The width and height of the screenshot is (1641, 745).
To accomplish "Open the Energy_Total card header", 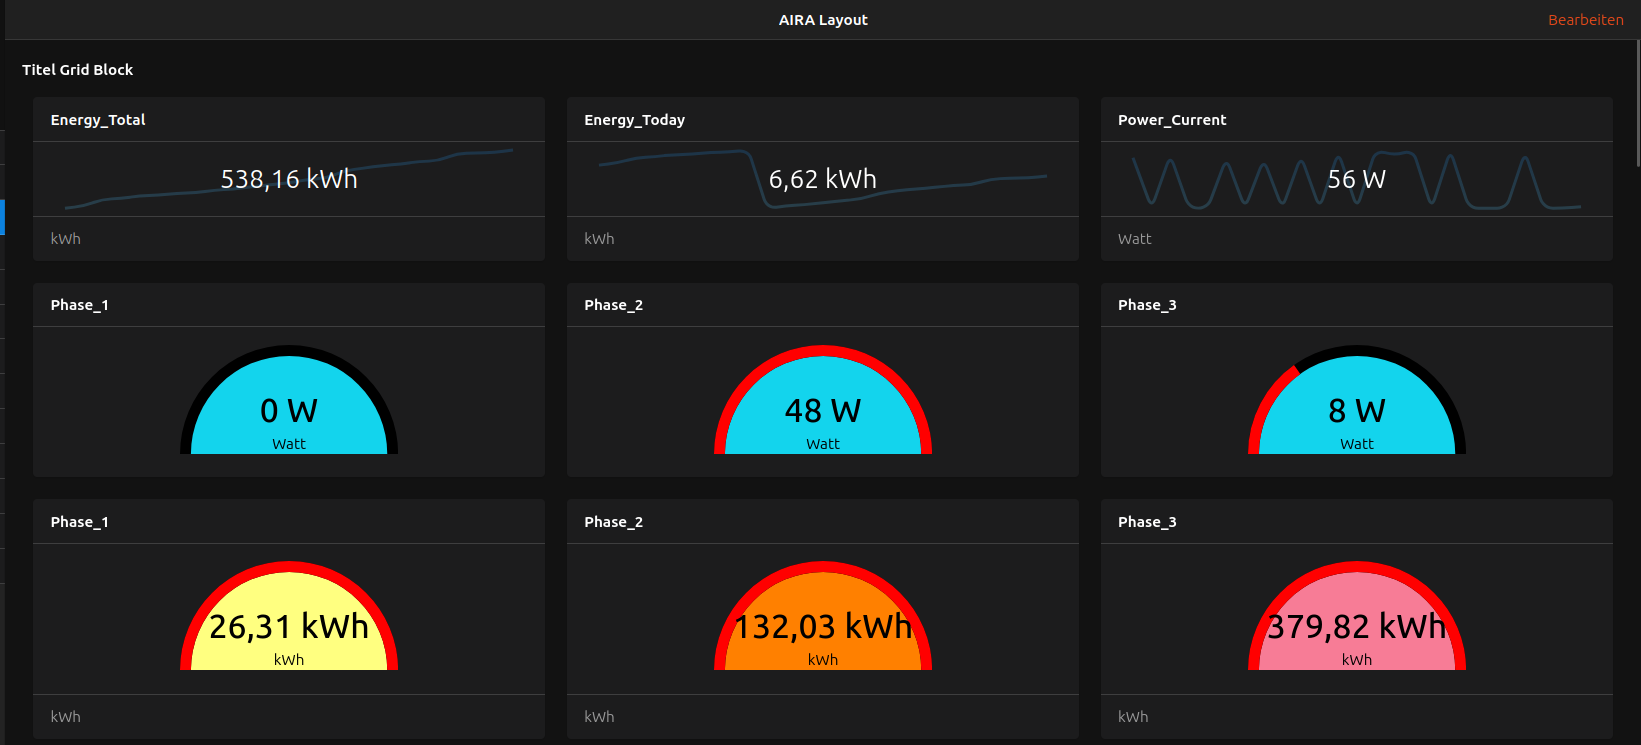I will [98, 120].
